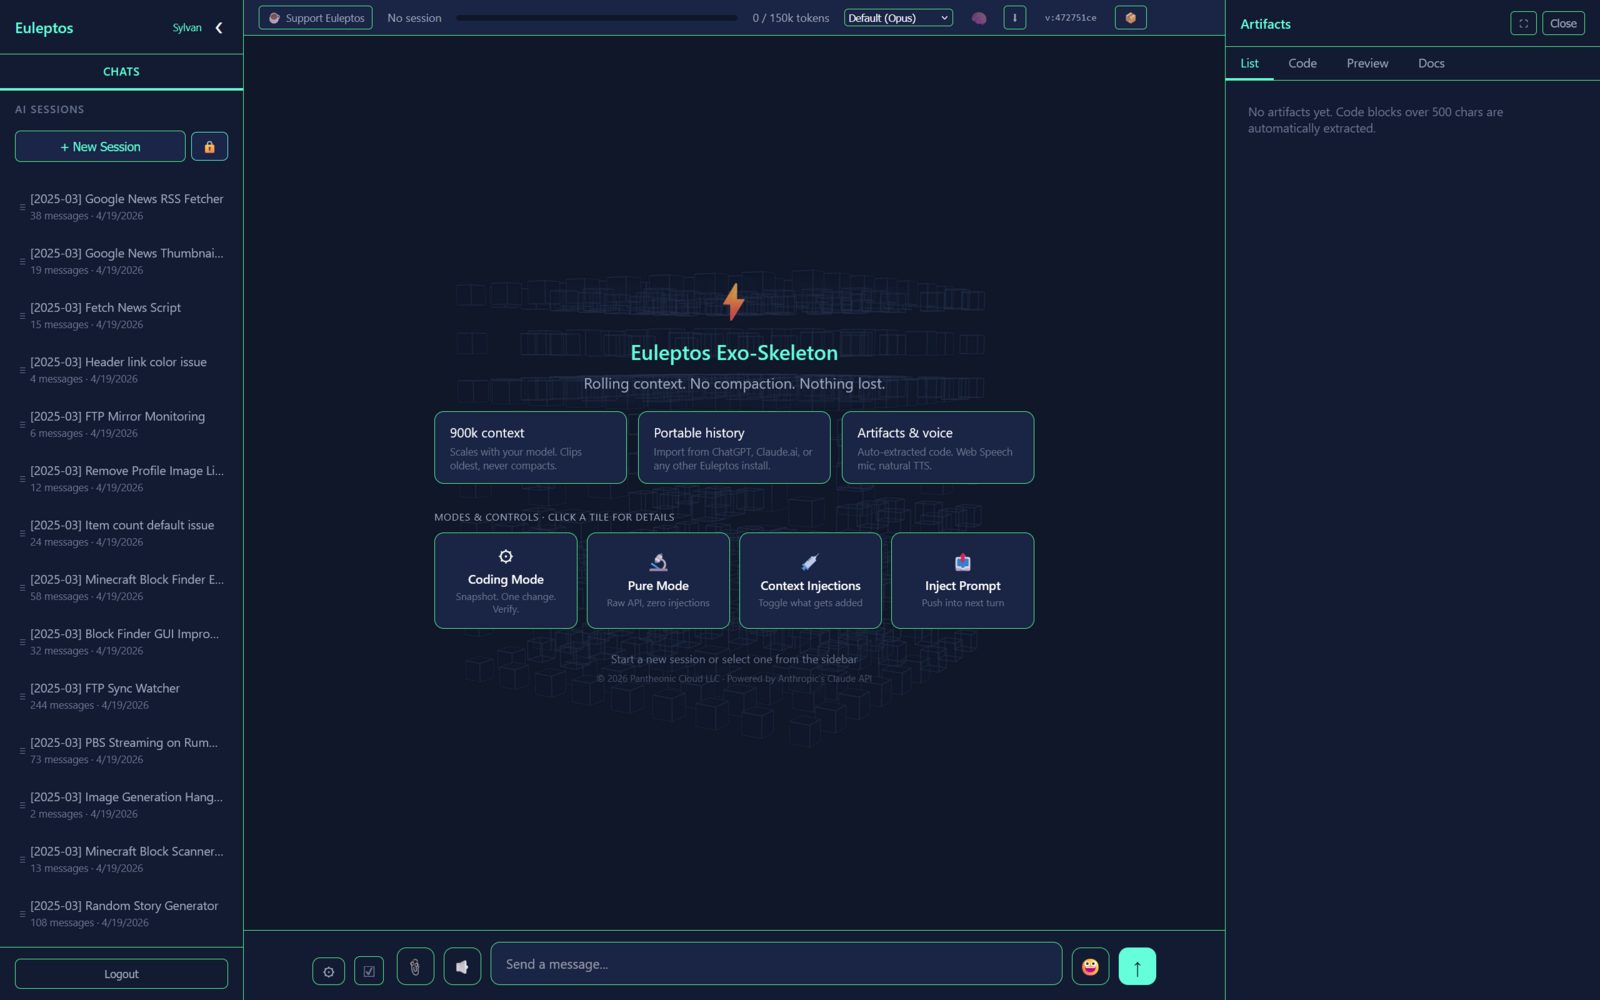Open session Minecraft Block Scanner...
The height and width of the screenshot is (1000, 1600).
click(x=121, y=859)
